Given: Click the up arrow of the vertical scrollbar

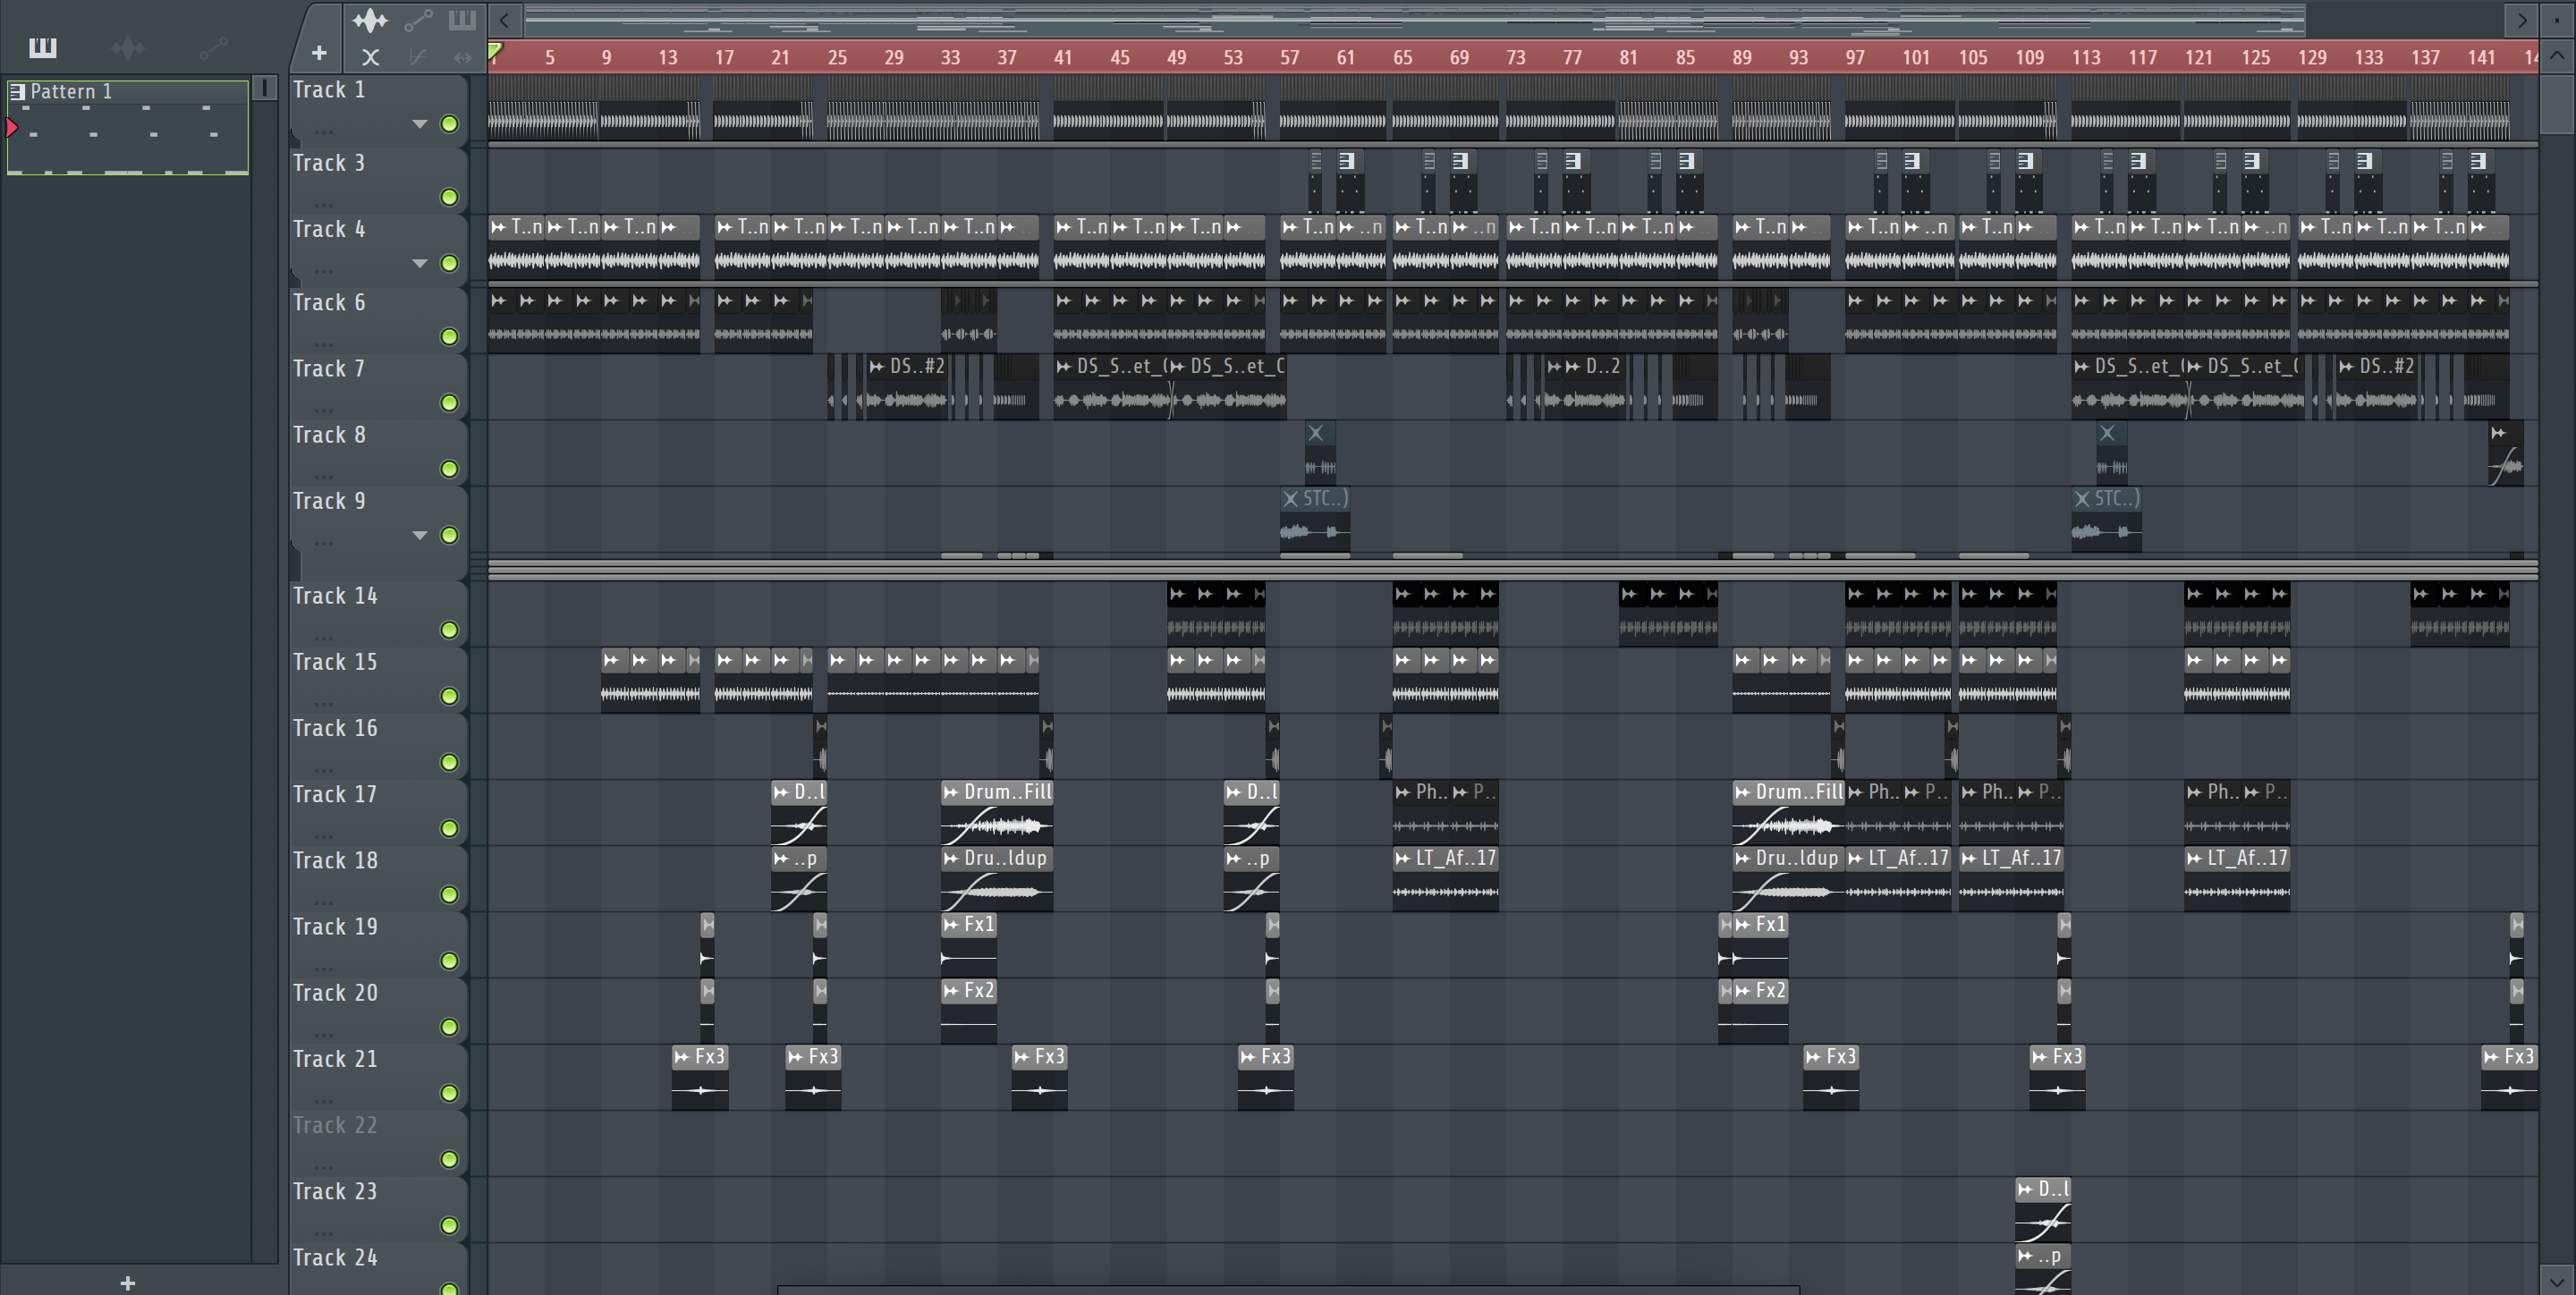Looking at the screenshot, I should (x=2557, y=56).
